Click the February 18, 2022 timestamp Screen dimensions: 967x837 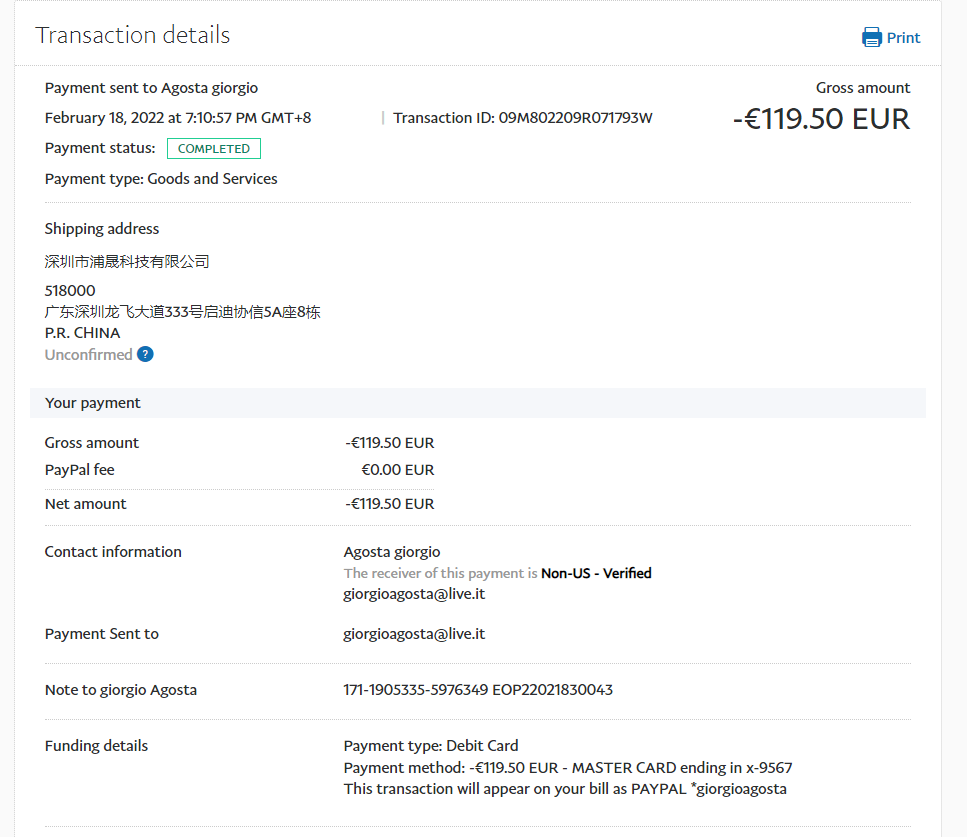[x=178, y=118]
